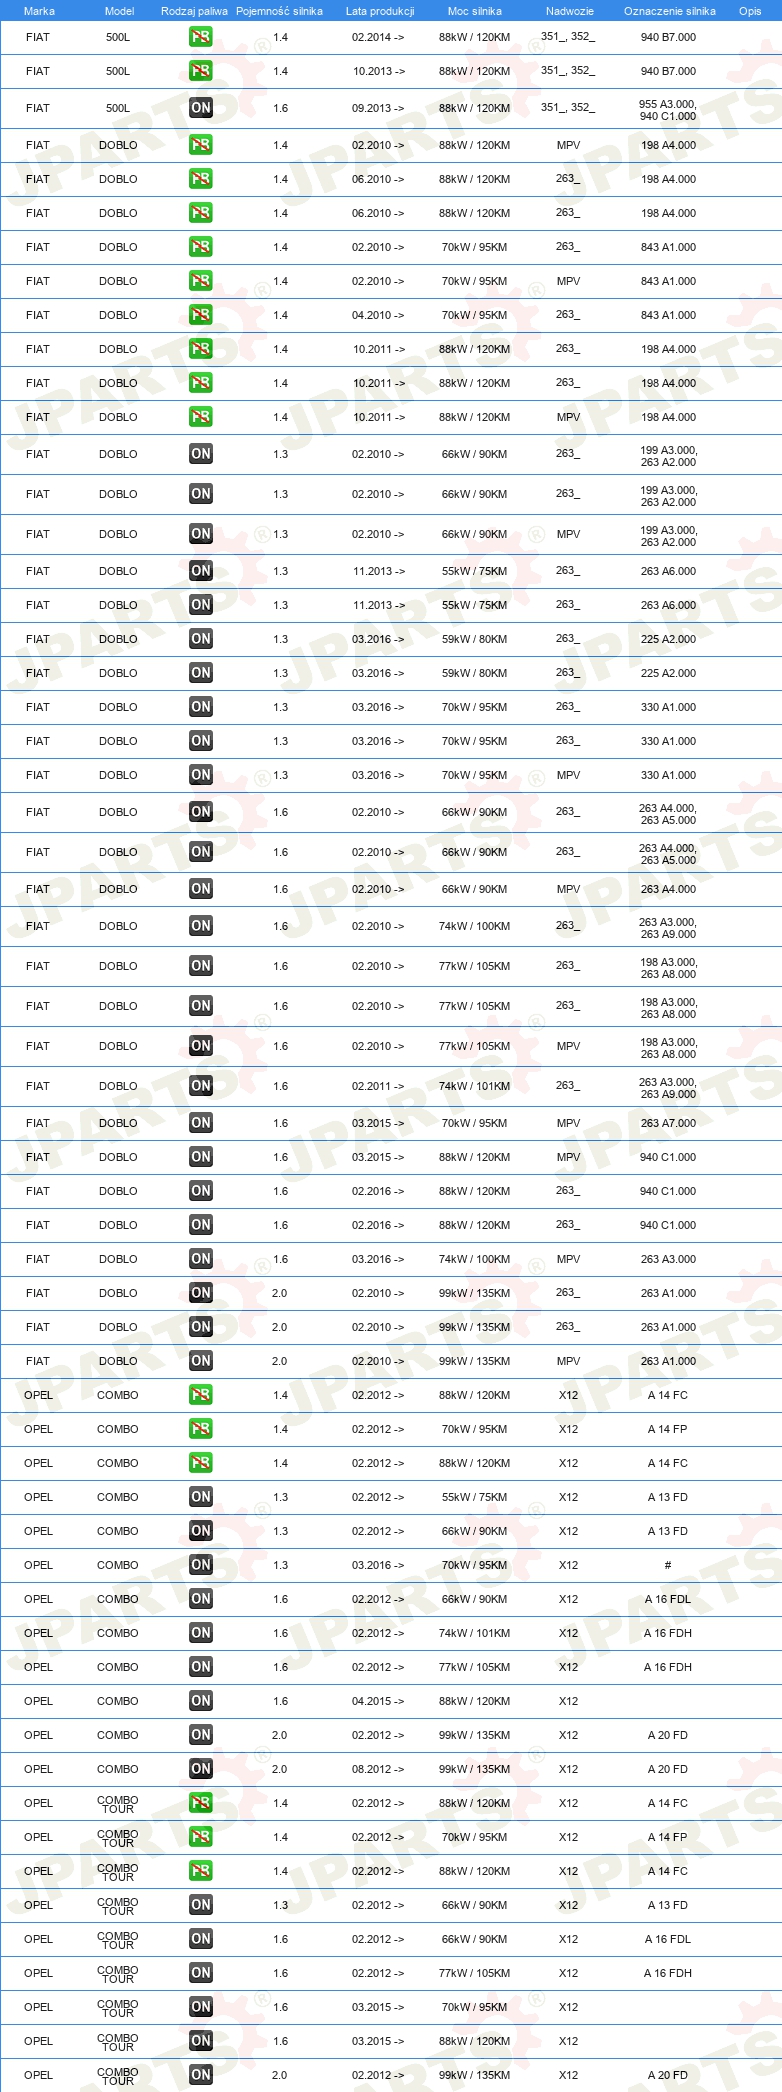Click power '74kW / 101KM' in FIAT DOBLO row
The width and height of the screenshot is (782, 2092).
pyautogui.click(x=474, y=1086)
